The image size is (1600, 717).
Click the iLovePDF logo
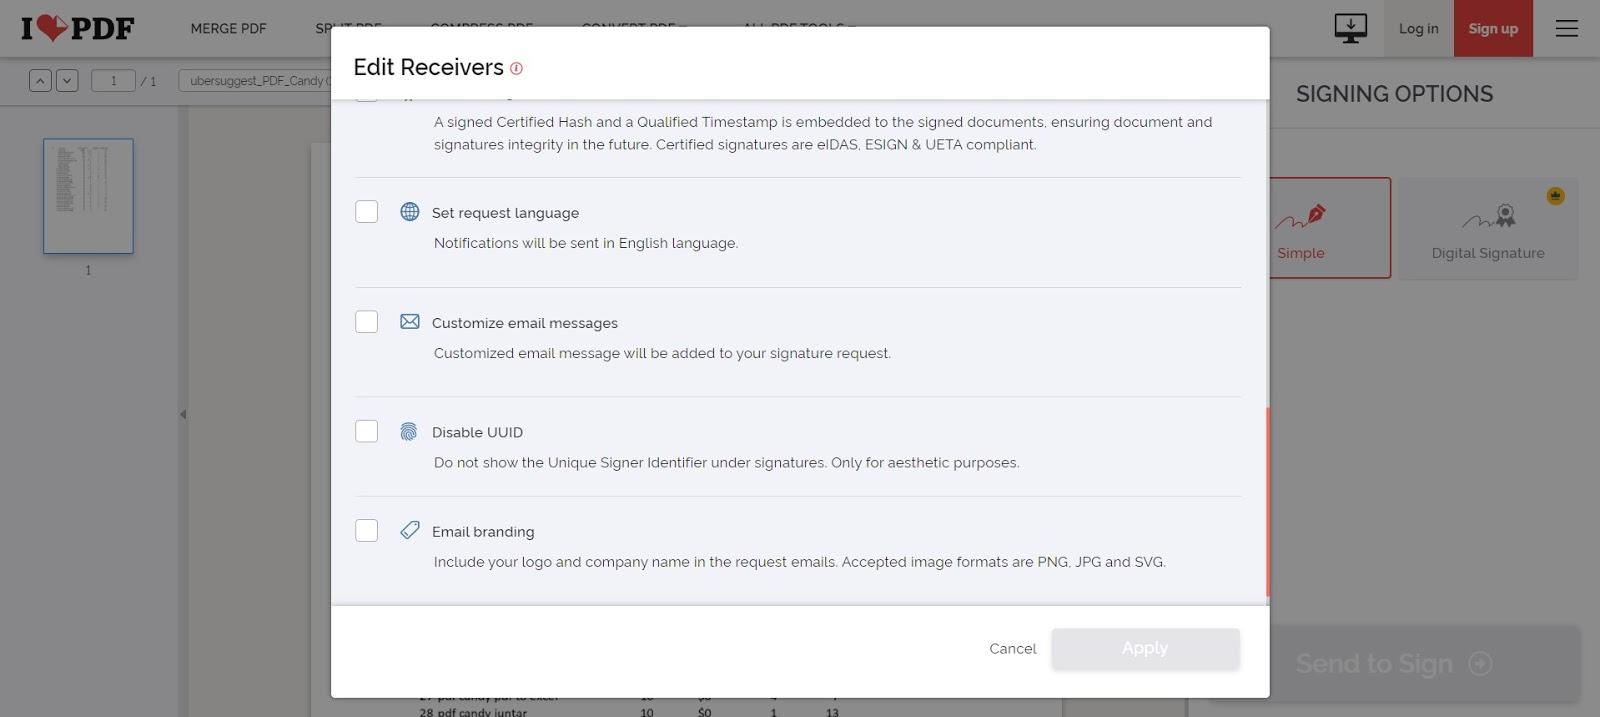tap(77, 28)
